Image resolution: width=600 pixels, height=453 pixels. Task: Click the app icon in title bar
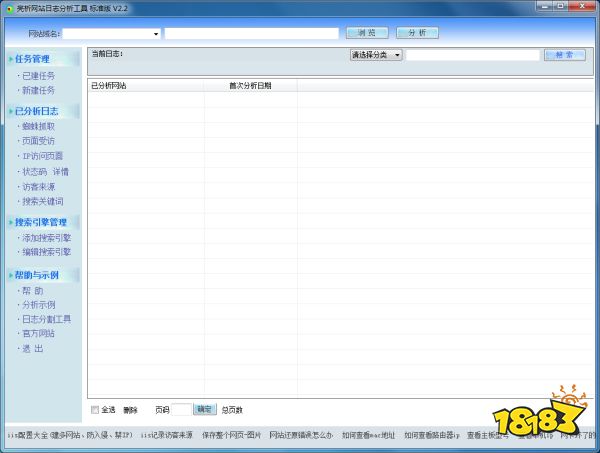click(x=9, y=7)
